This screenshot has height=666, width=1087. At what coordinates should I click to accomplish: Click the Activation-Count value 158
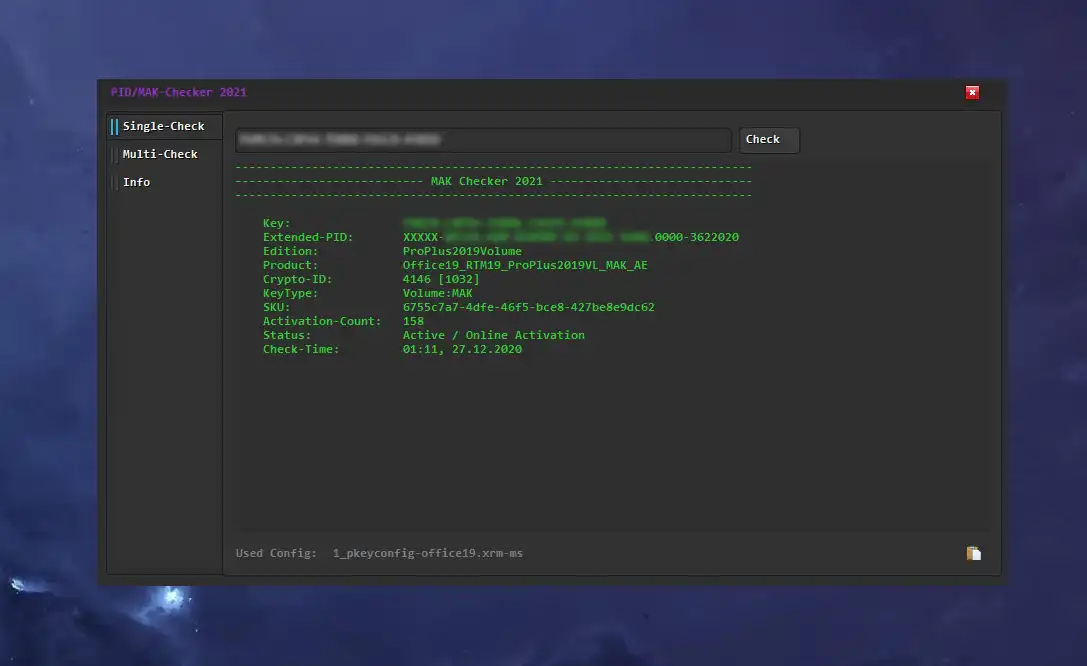coord(413,321)
